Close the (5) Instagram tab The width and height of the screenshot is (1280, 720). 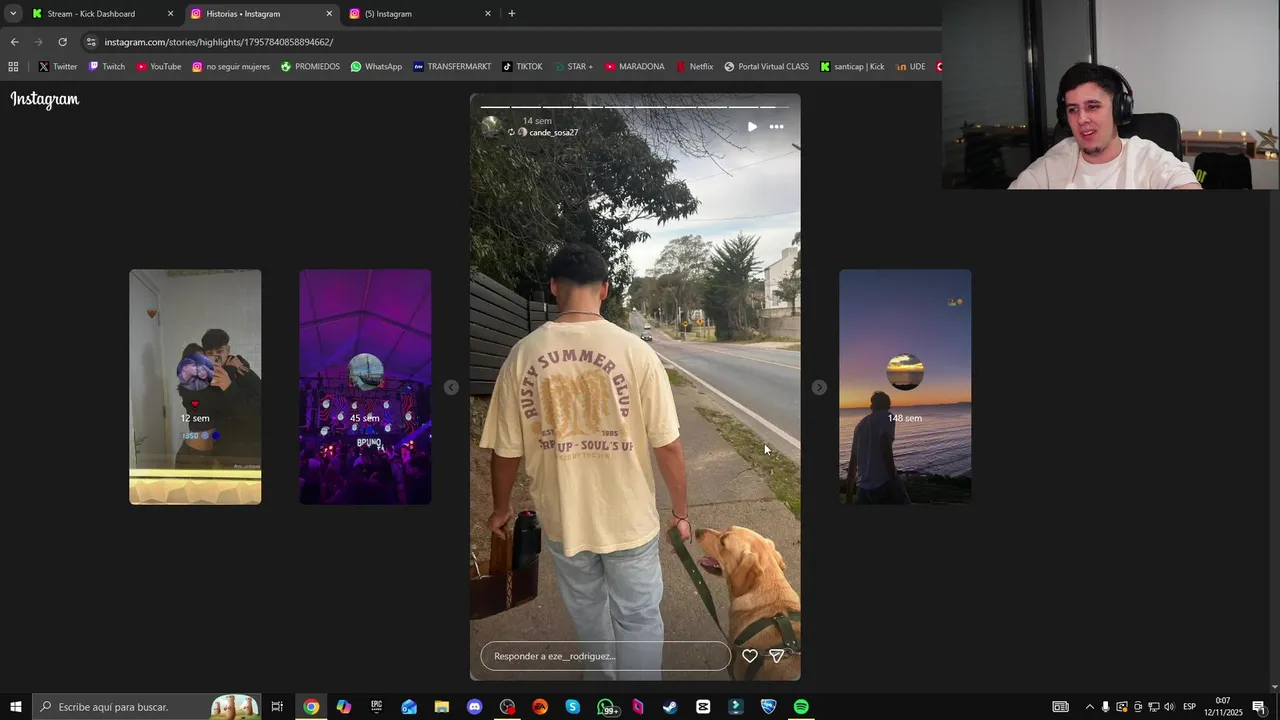coord(488,14)
